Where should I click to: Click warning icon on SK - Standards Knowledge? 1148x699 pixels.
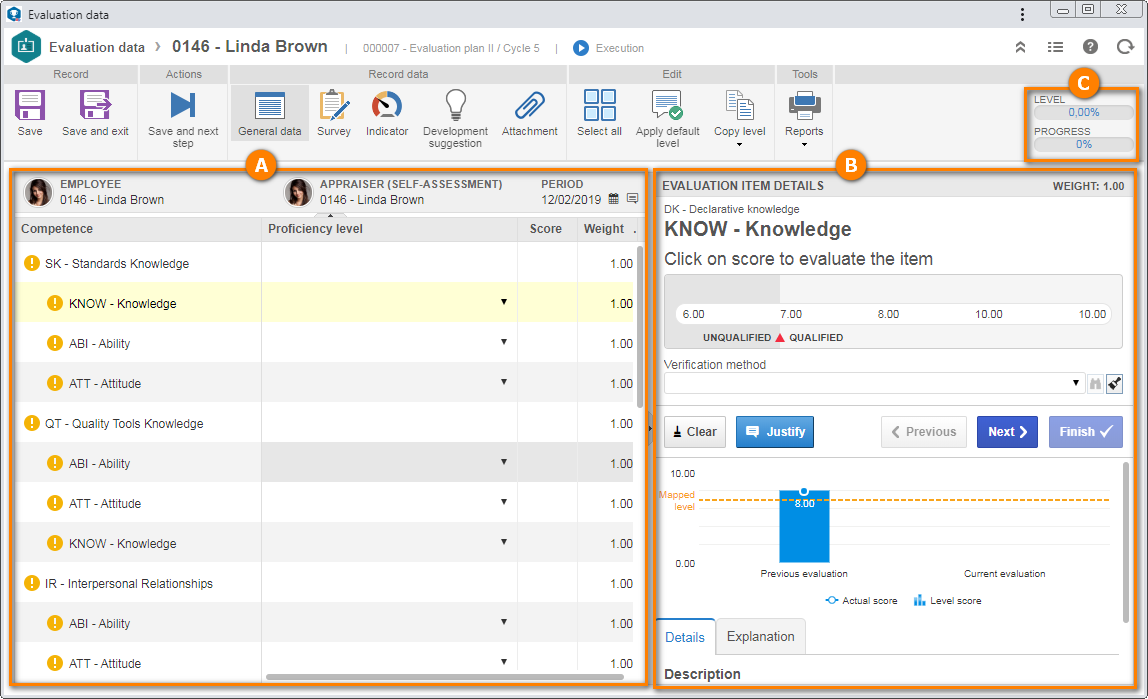point(31,263)
